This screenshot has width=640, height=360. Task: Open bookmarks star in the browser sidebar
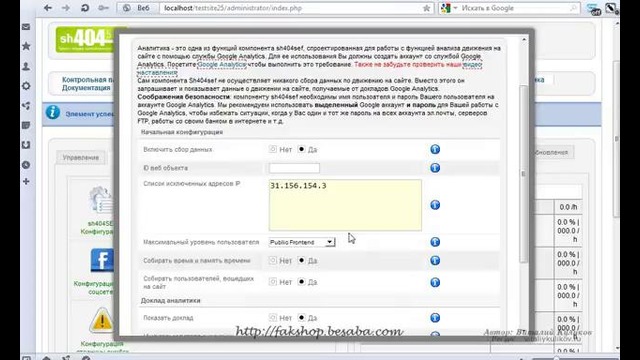(x=26, y=46)
